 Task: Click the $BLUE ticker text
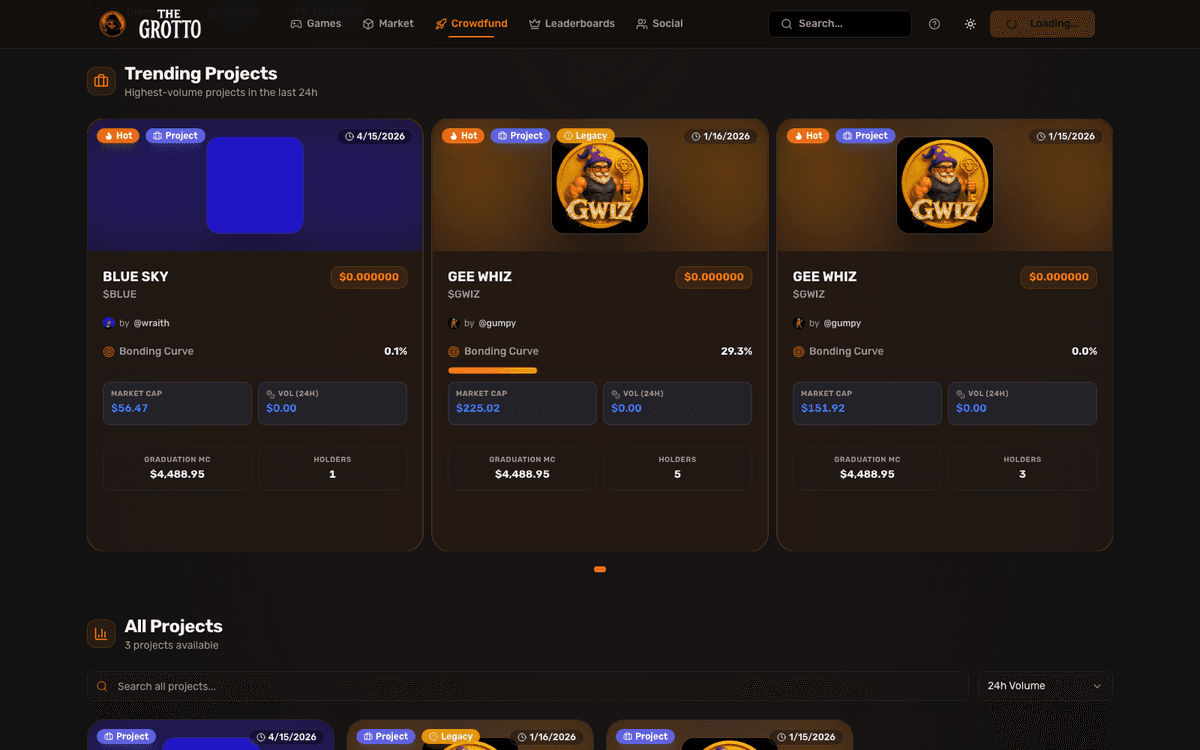pos(120,295)
